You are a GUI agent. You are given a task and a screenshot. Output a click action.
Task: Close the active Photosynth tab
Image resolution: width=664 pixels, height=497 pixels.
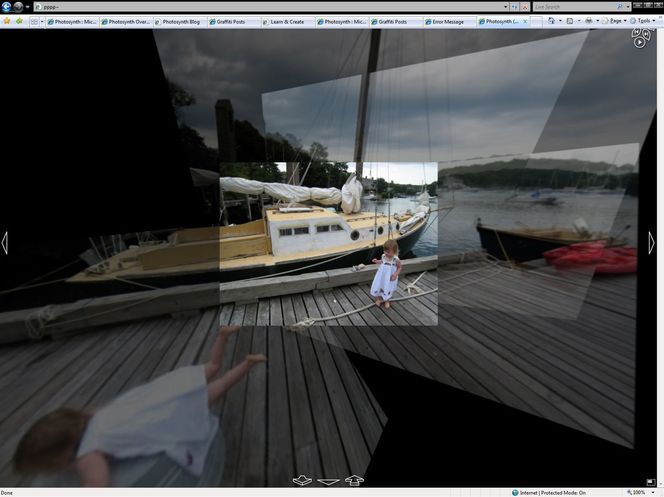tap(525, 21)
